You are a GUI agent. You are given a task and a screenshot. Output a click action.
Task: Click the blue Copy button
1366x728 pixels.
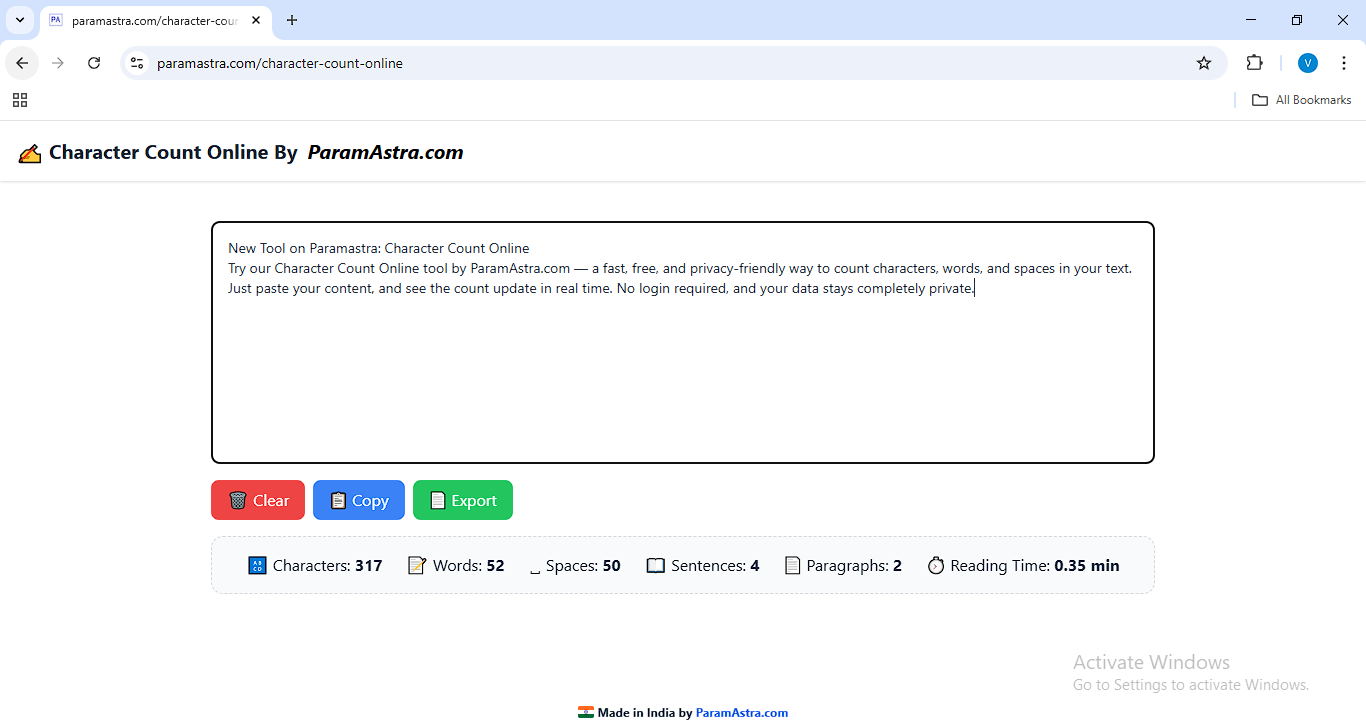[x=359, y=500]
